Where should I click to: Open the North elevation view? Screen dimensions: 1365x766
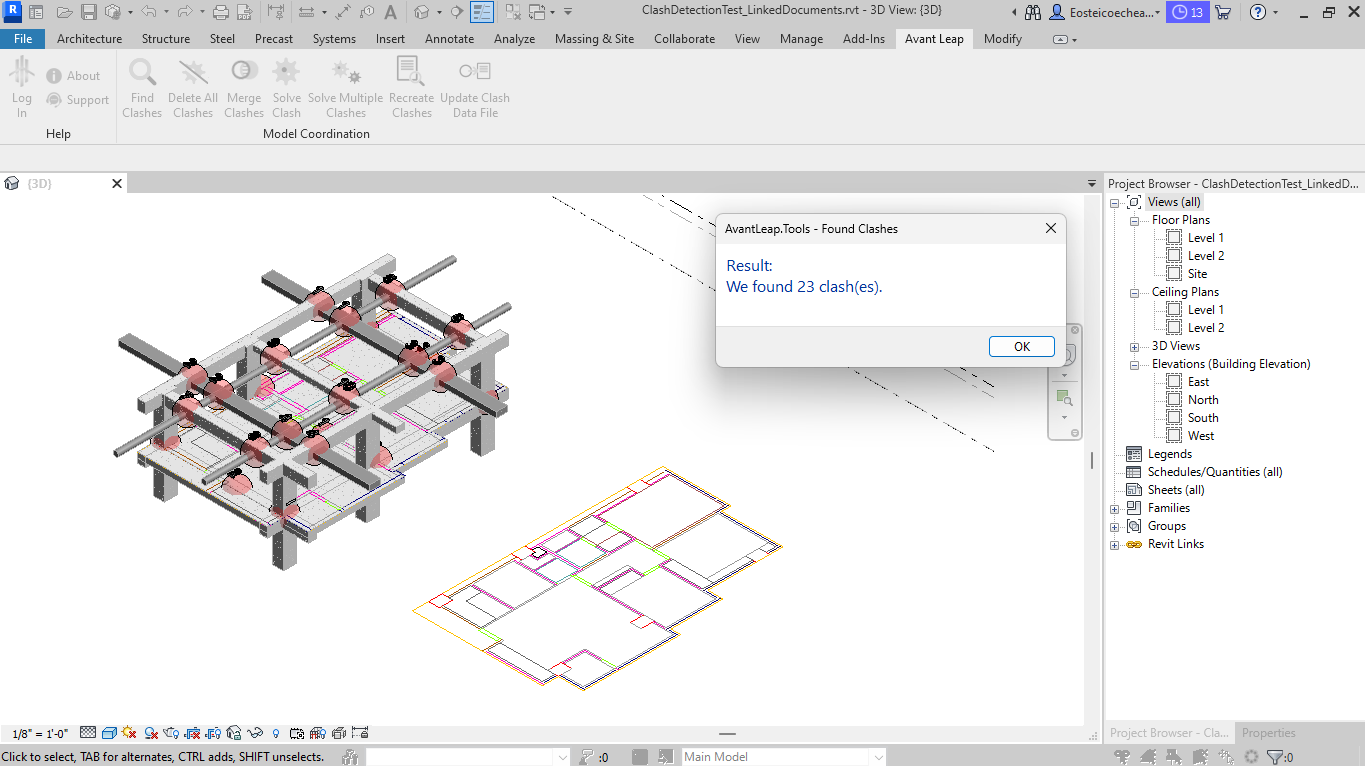(1202, 400)
